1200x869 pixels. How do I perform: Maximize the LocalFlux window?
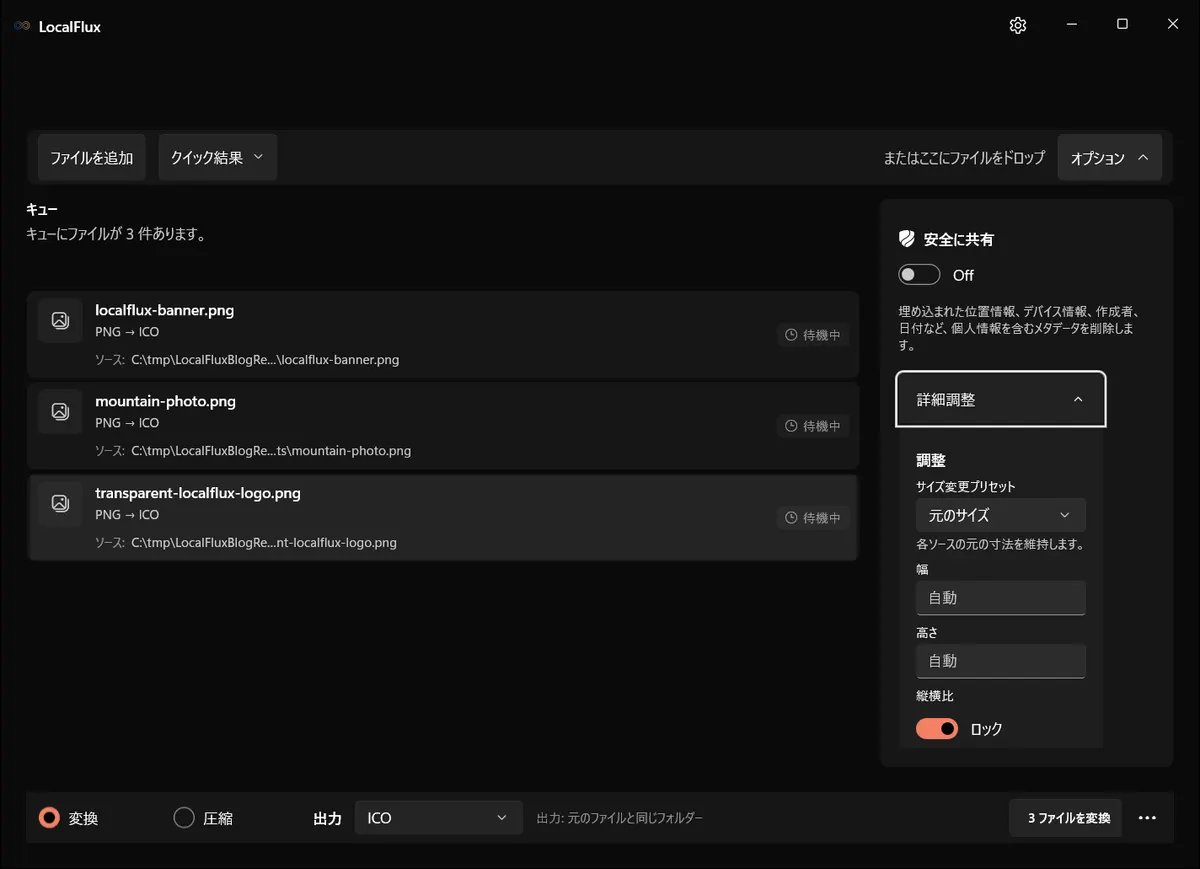[x=1122, y=25]
